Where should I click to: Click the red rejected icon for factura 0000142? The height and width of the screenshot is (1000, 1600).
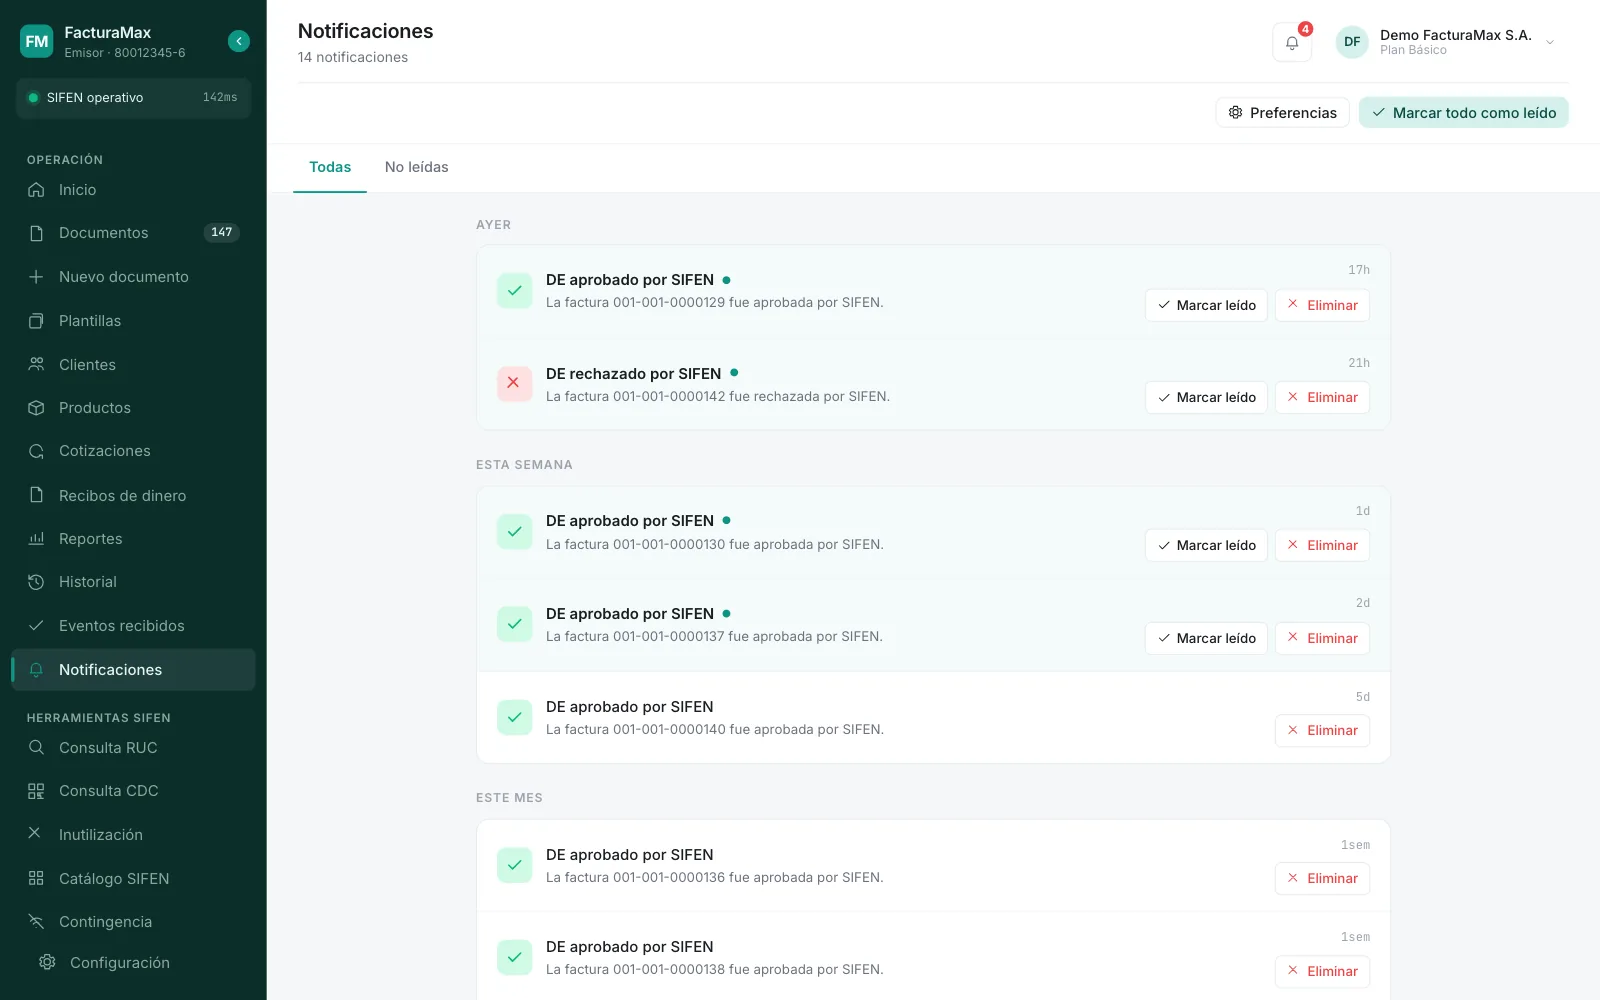point(514,383)
